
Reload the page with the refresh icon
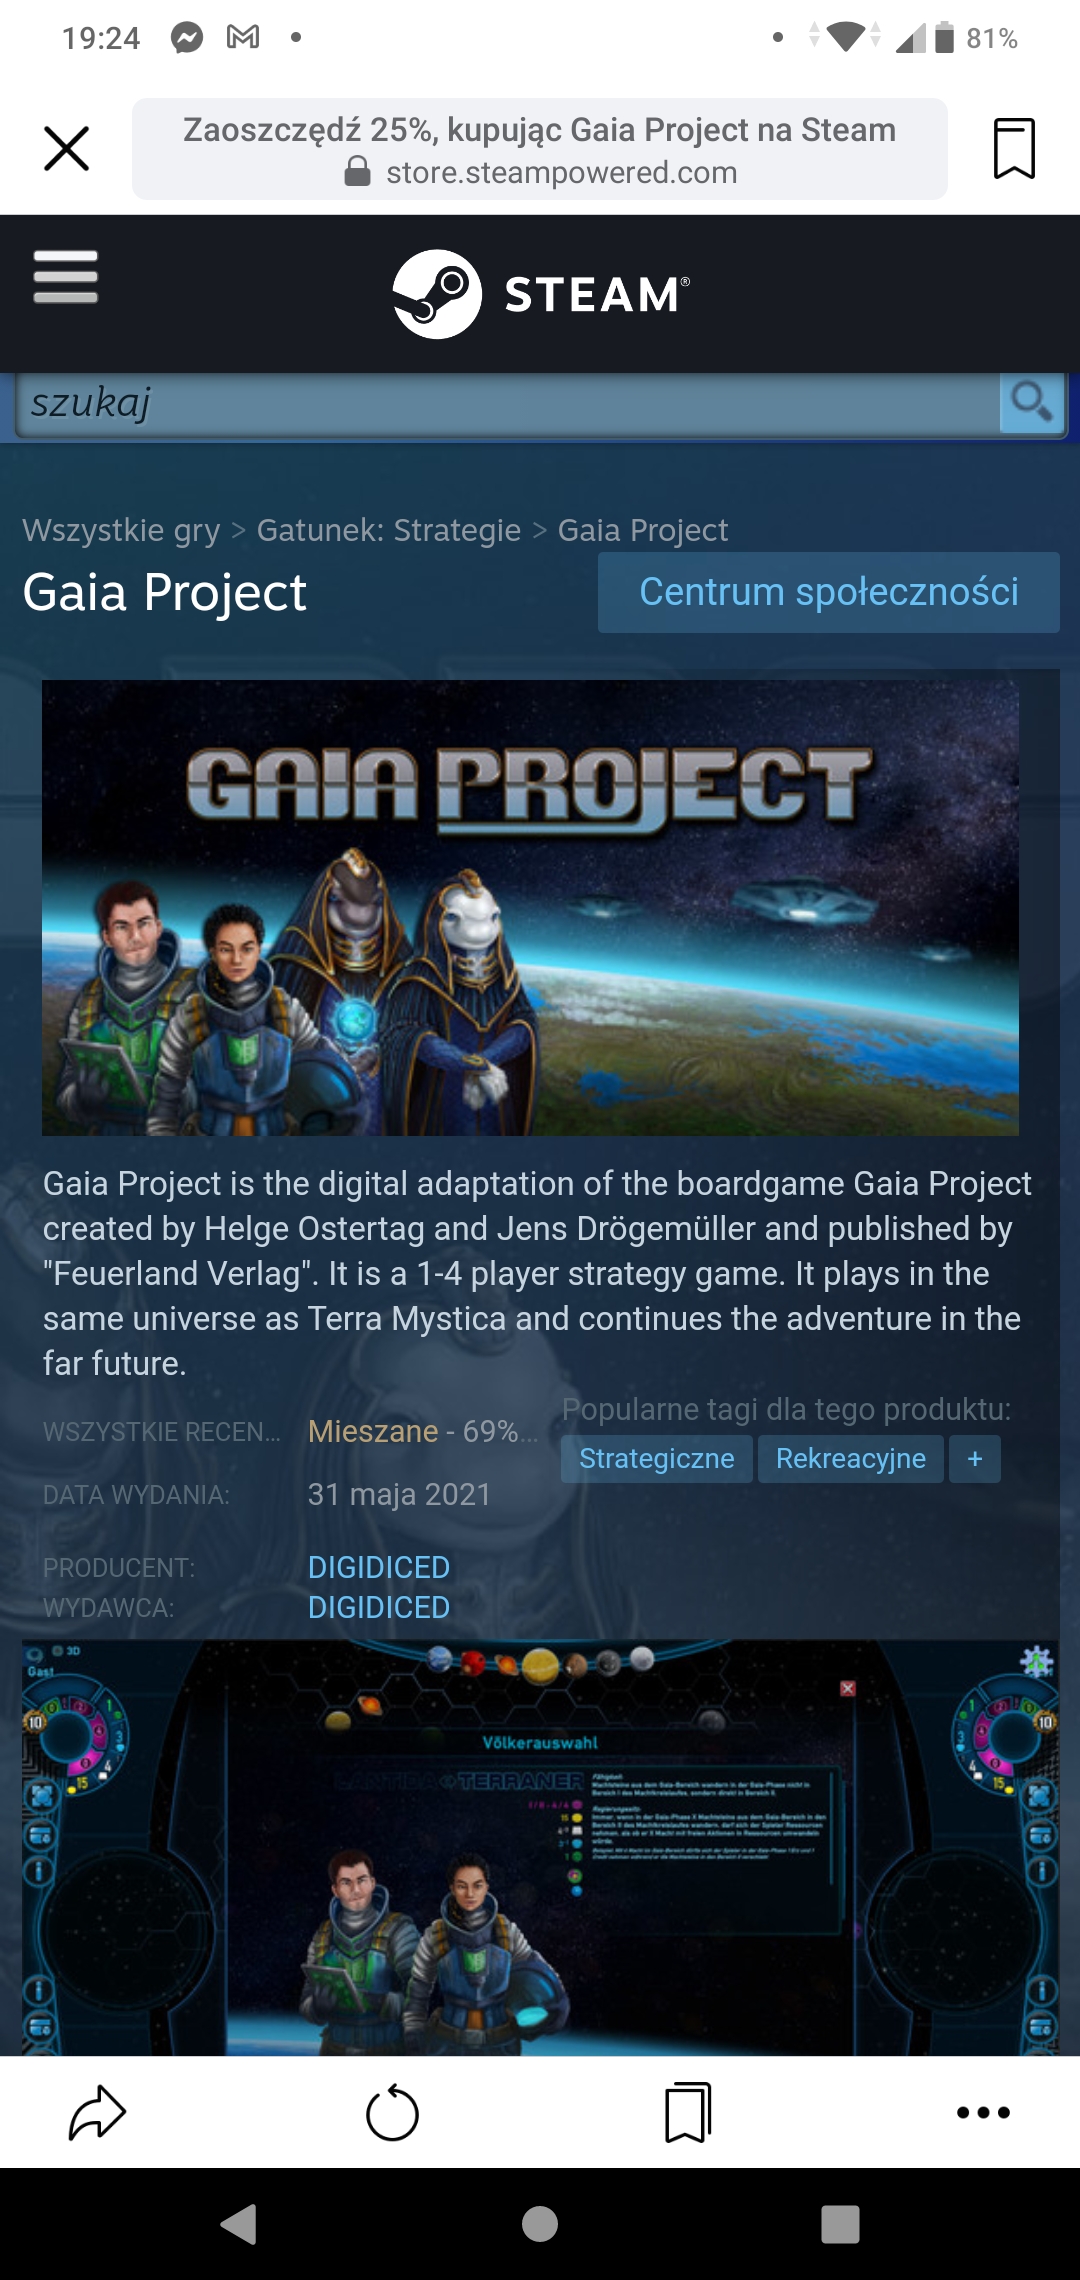click(392, 2112)
